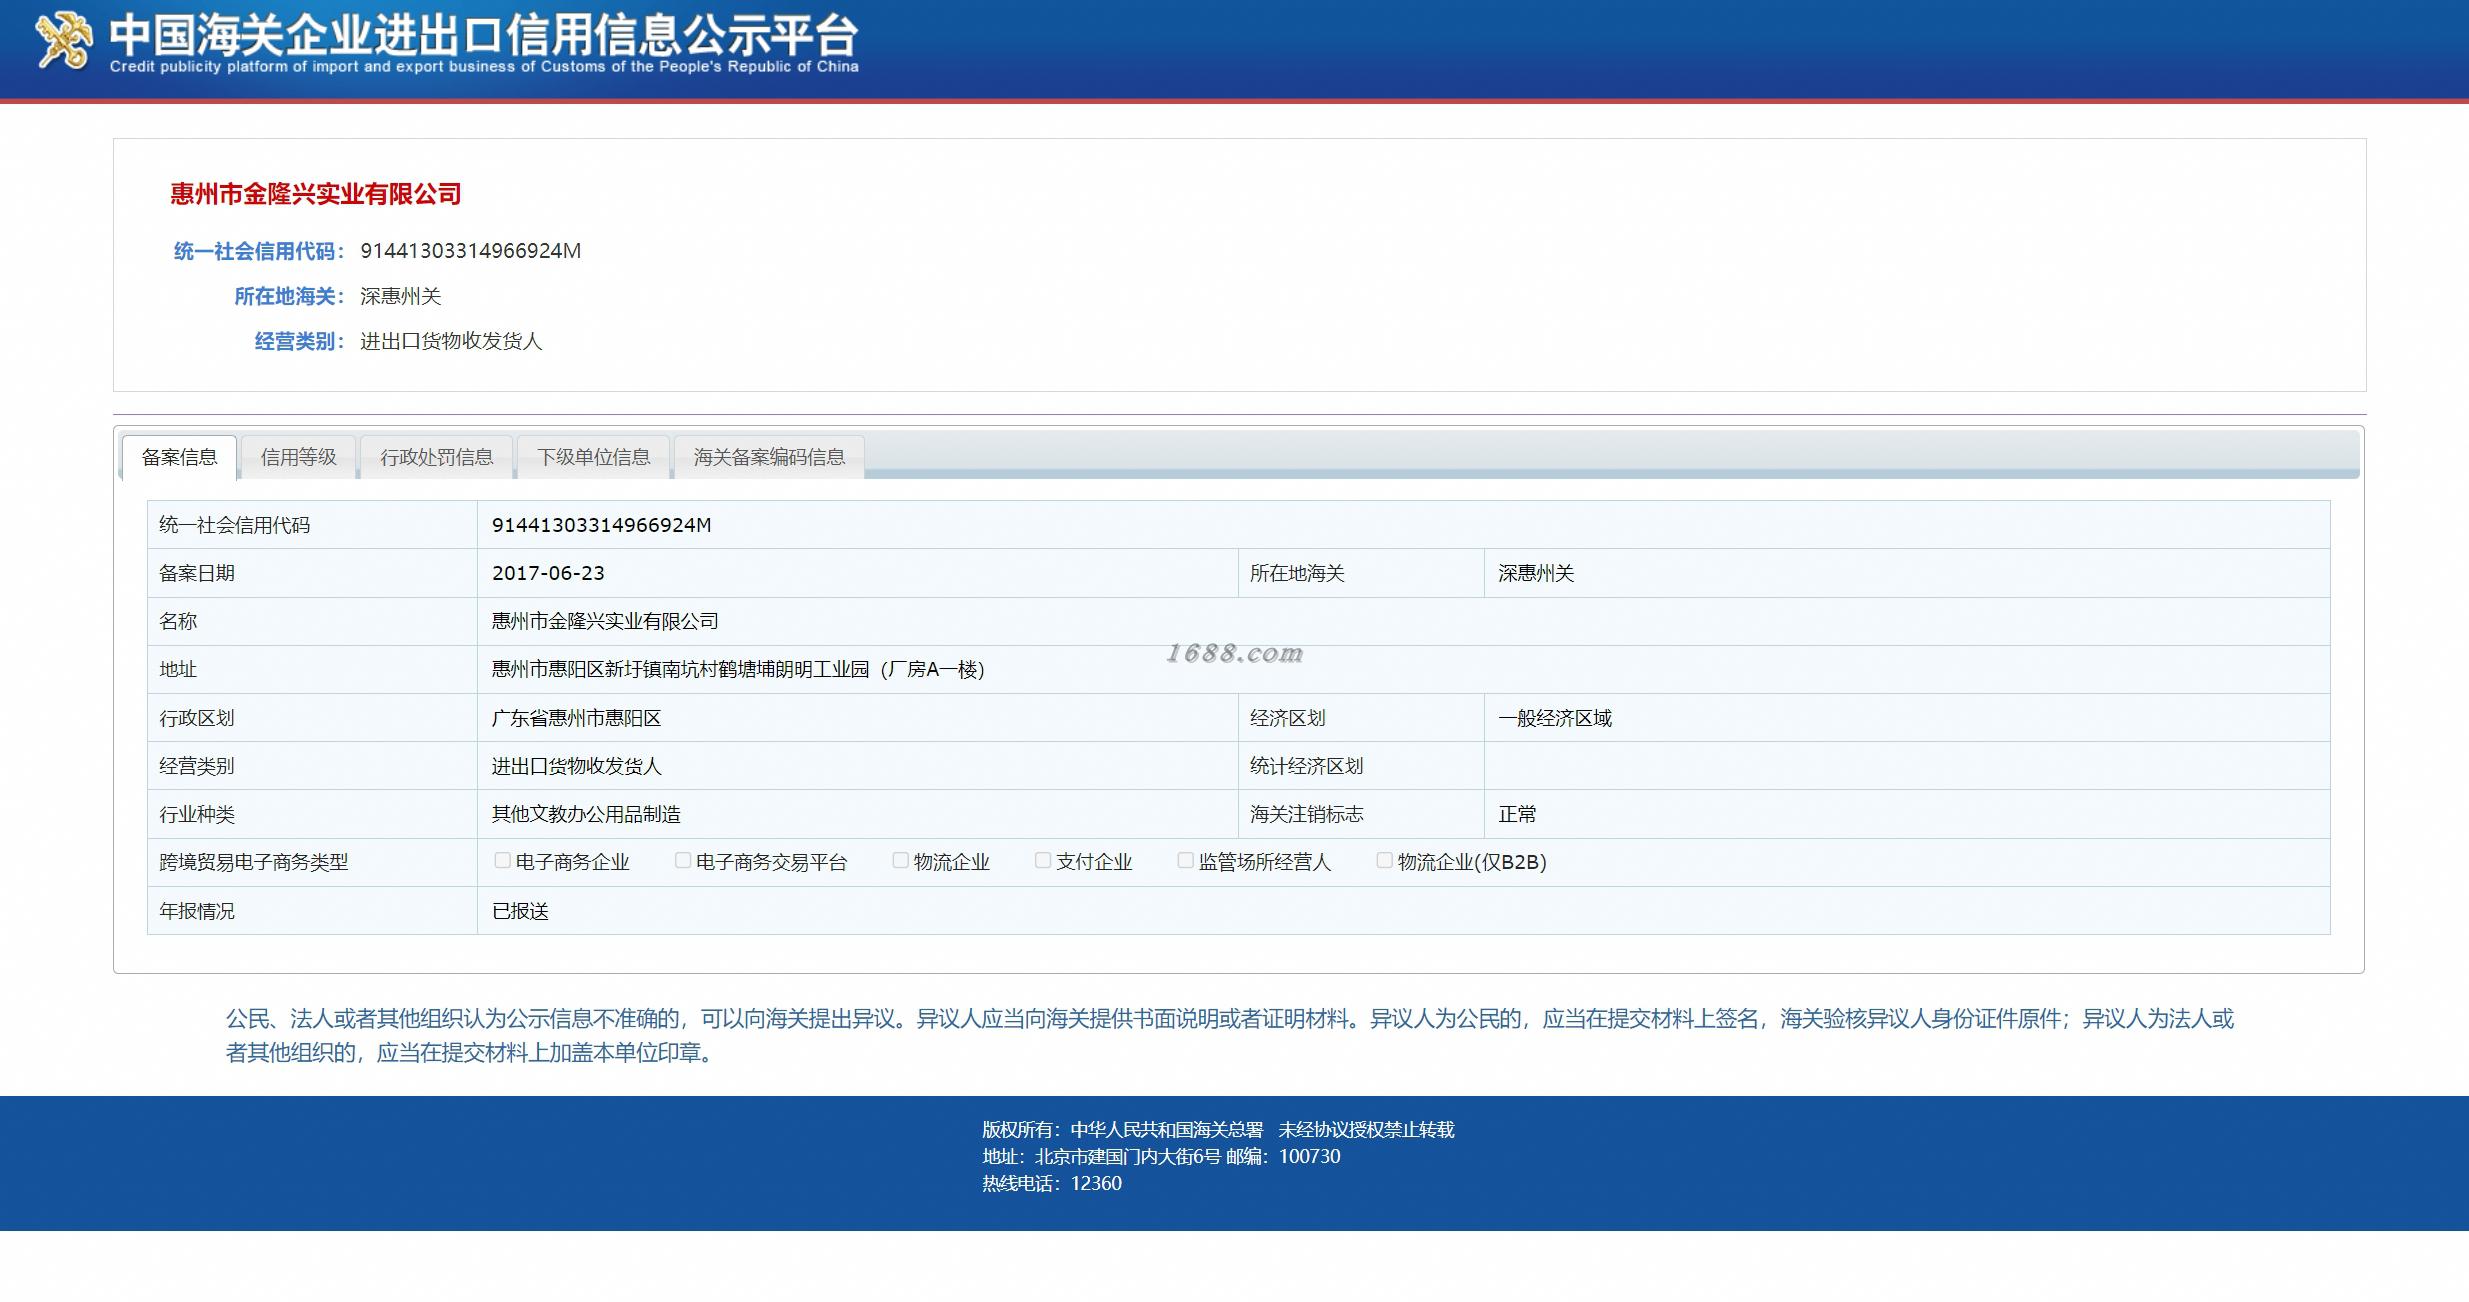Open the 行政处罚信息 tab
This screenshot has height=1302, width=2469.
[x=436, y=457]
